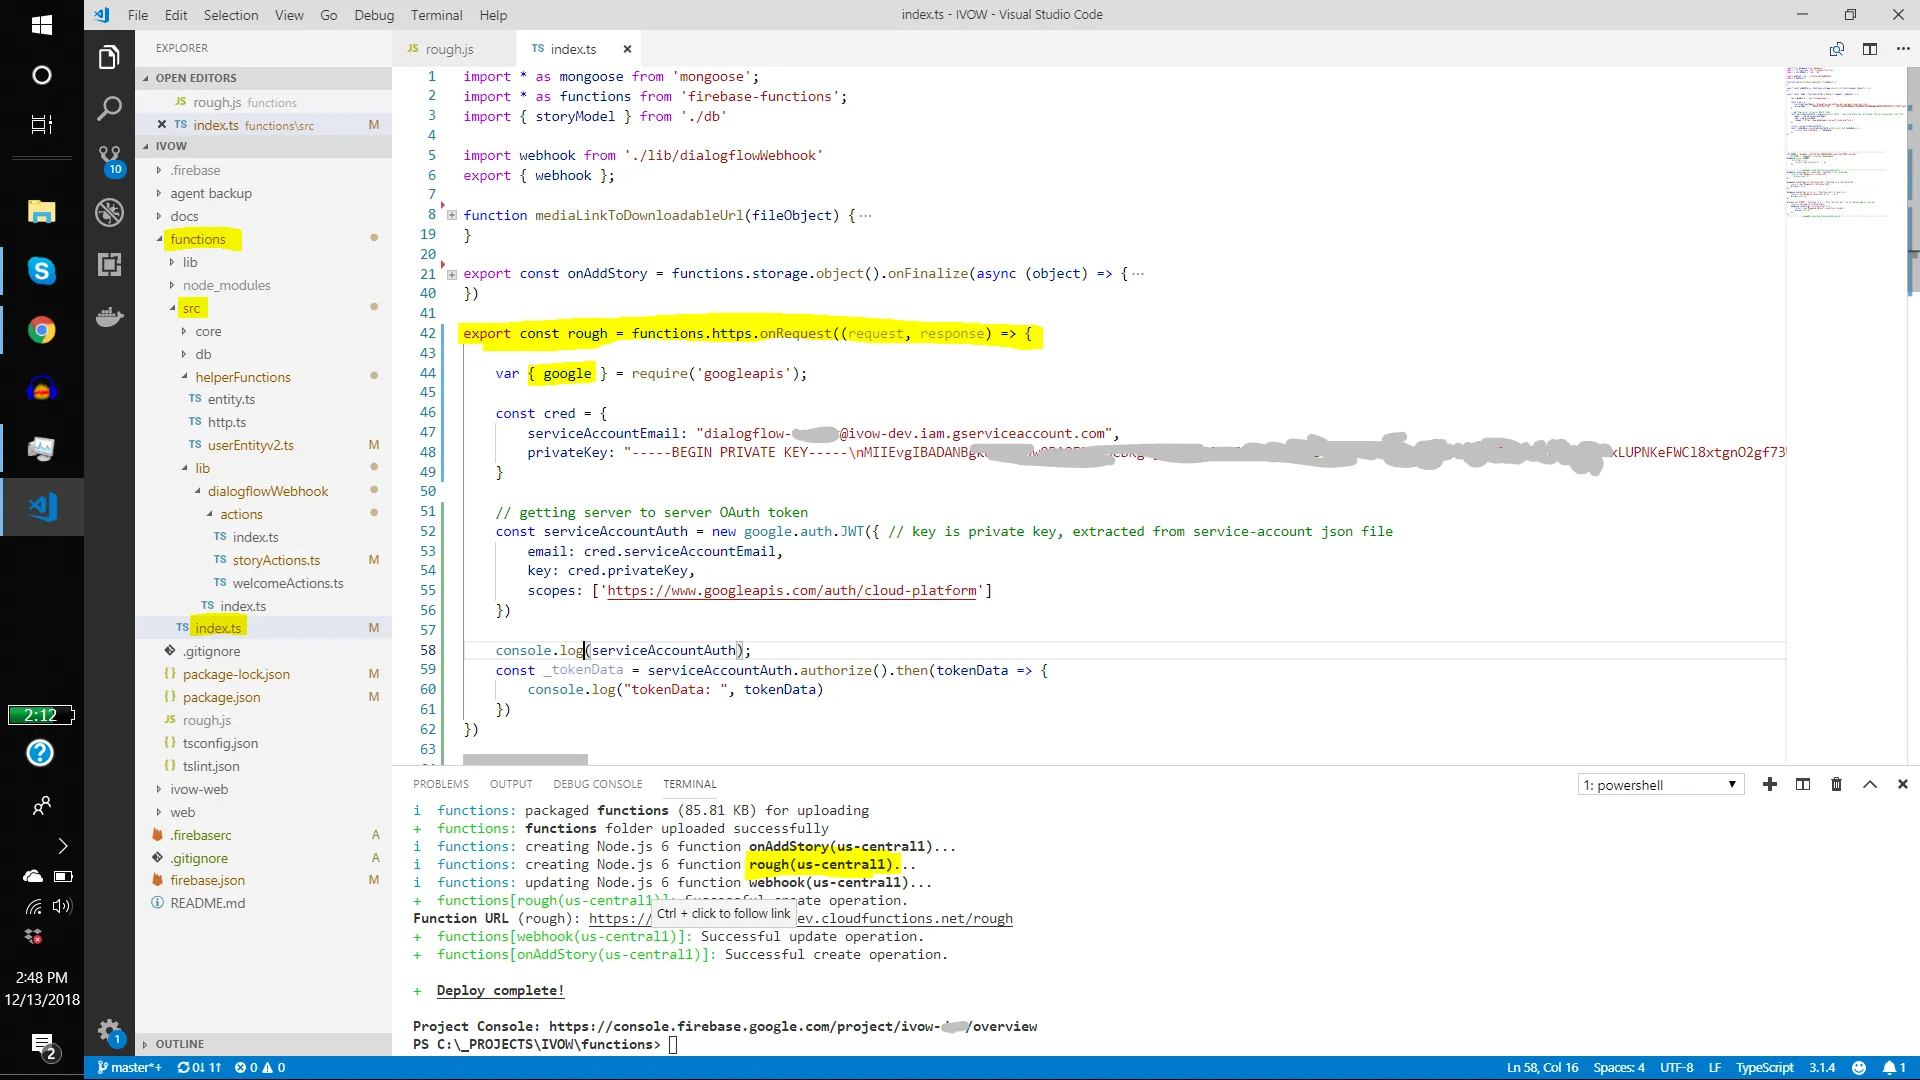Viewport: 1920px width, 1080px height.
Task: Open the Search view in activity bar
Action: [109, 108]
